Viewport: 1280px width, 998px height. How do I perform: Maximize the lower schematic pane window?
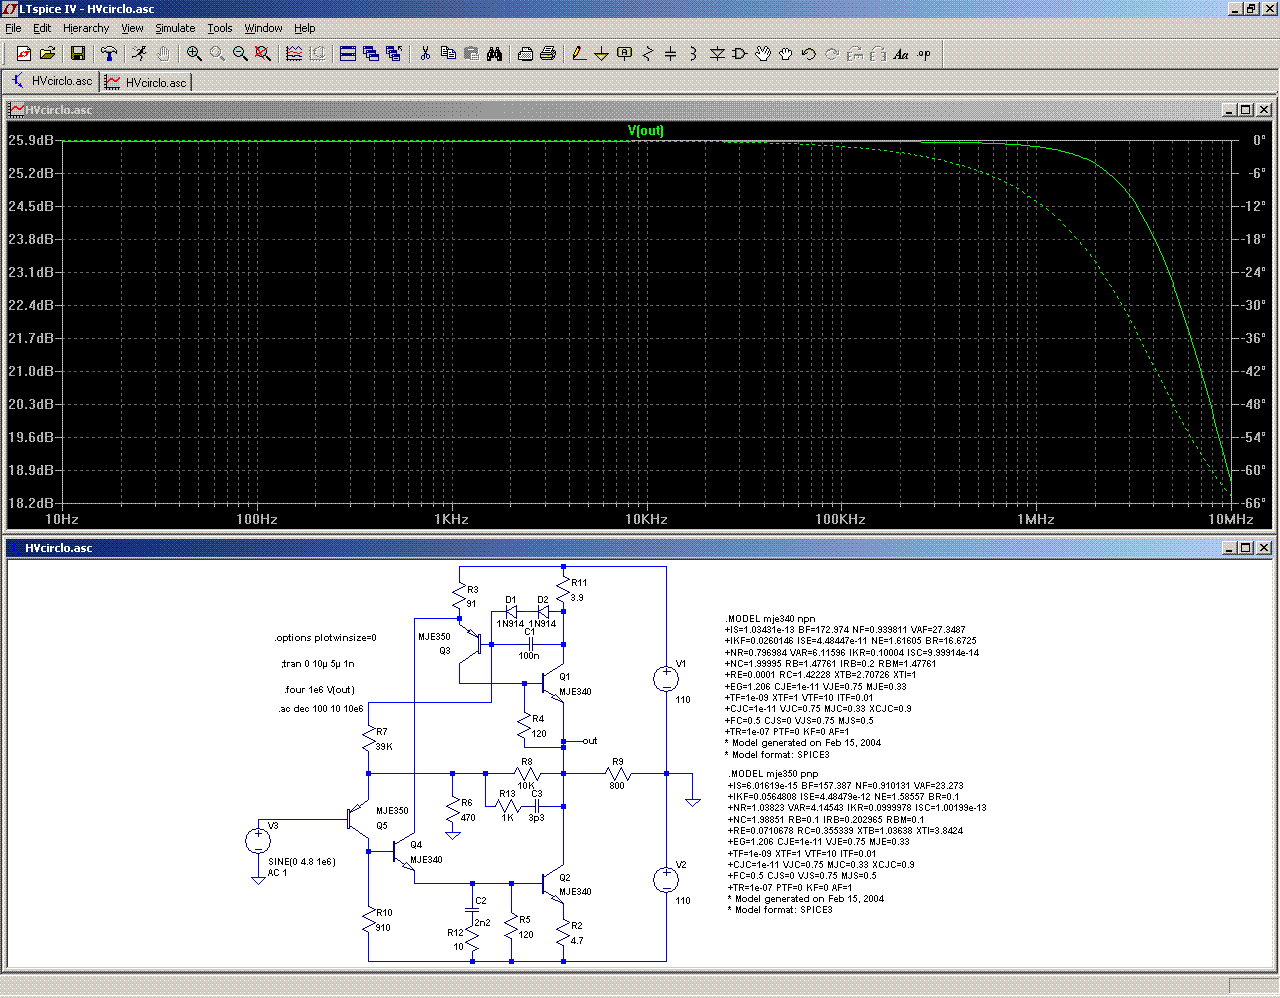point(1245,548)
